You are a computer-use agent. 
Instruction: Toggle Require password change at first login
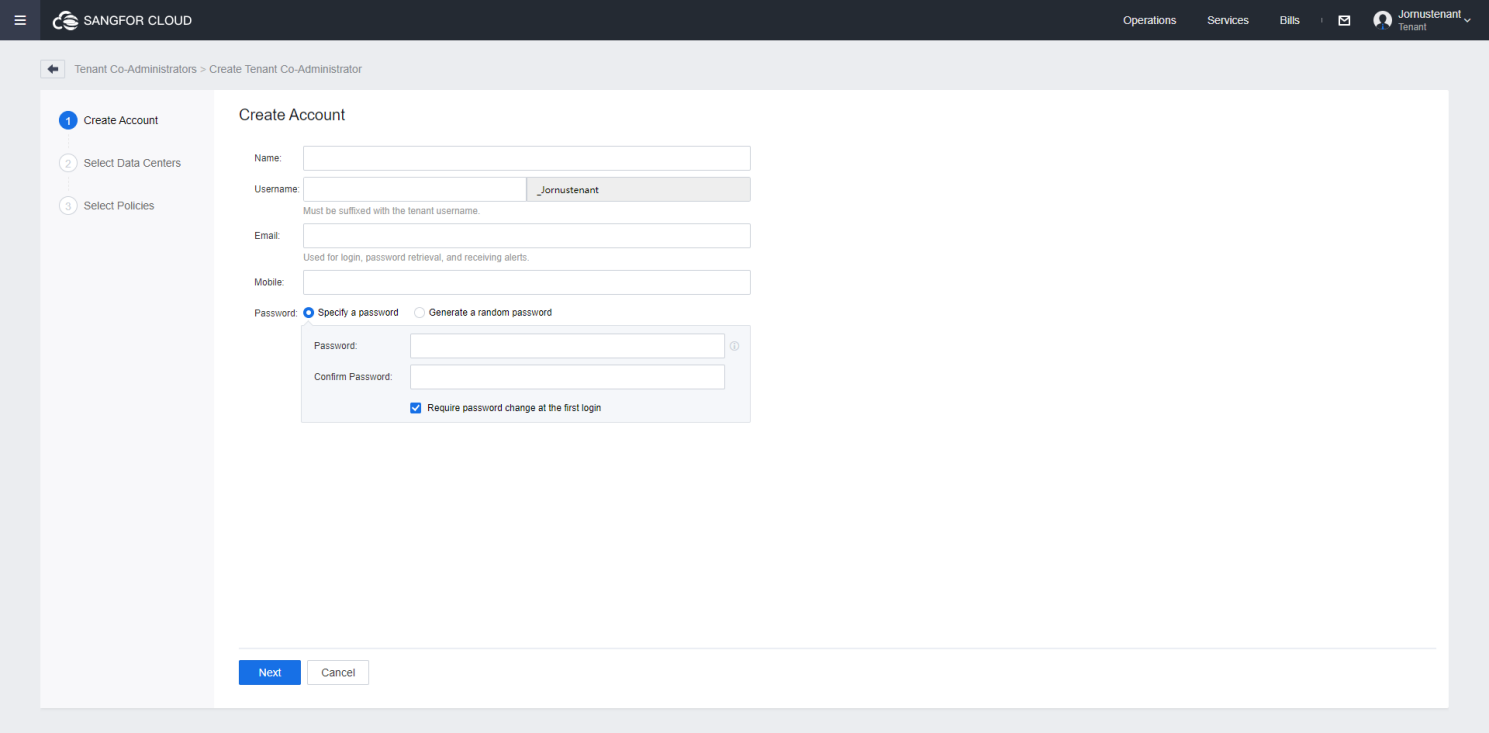(416, 408)
